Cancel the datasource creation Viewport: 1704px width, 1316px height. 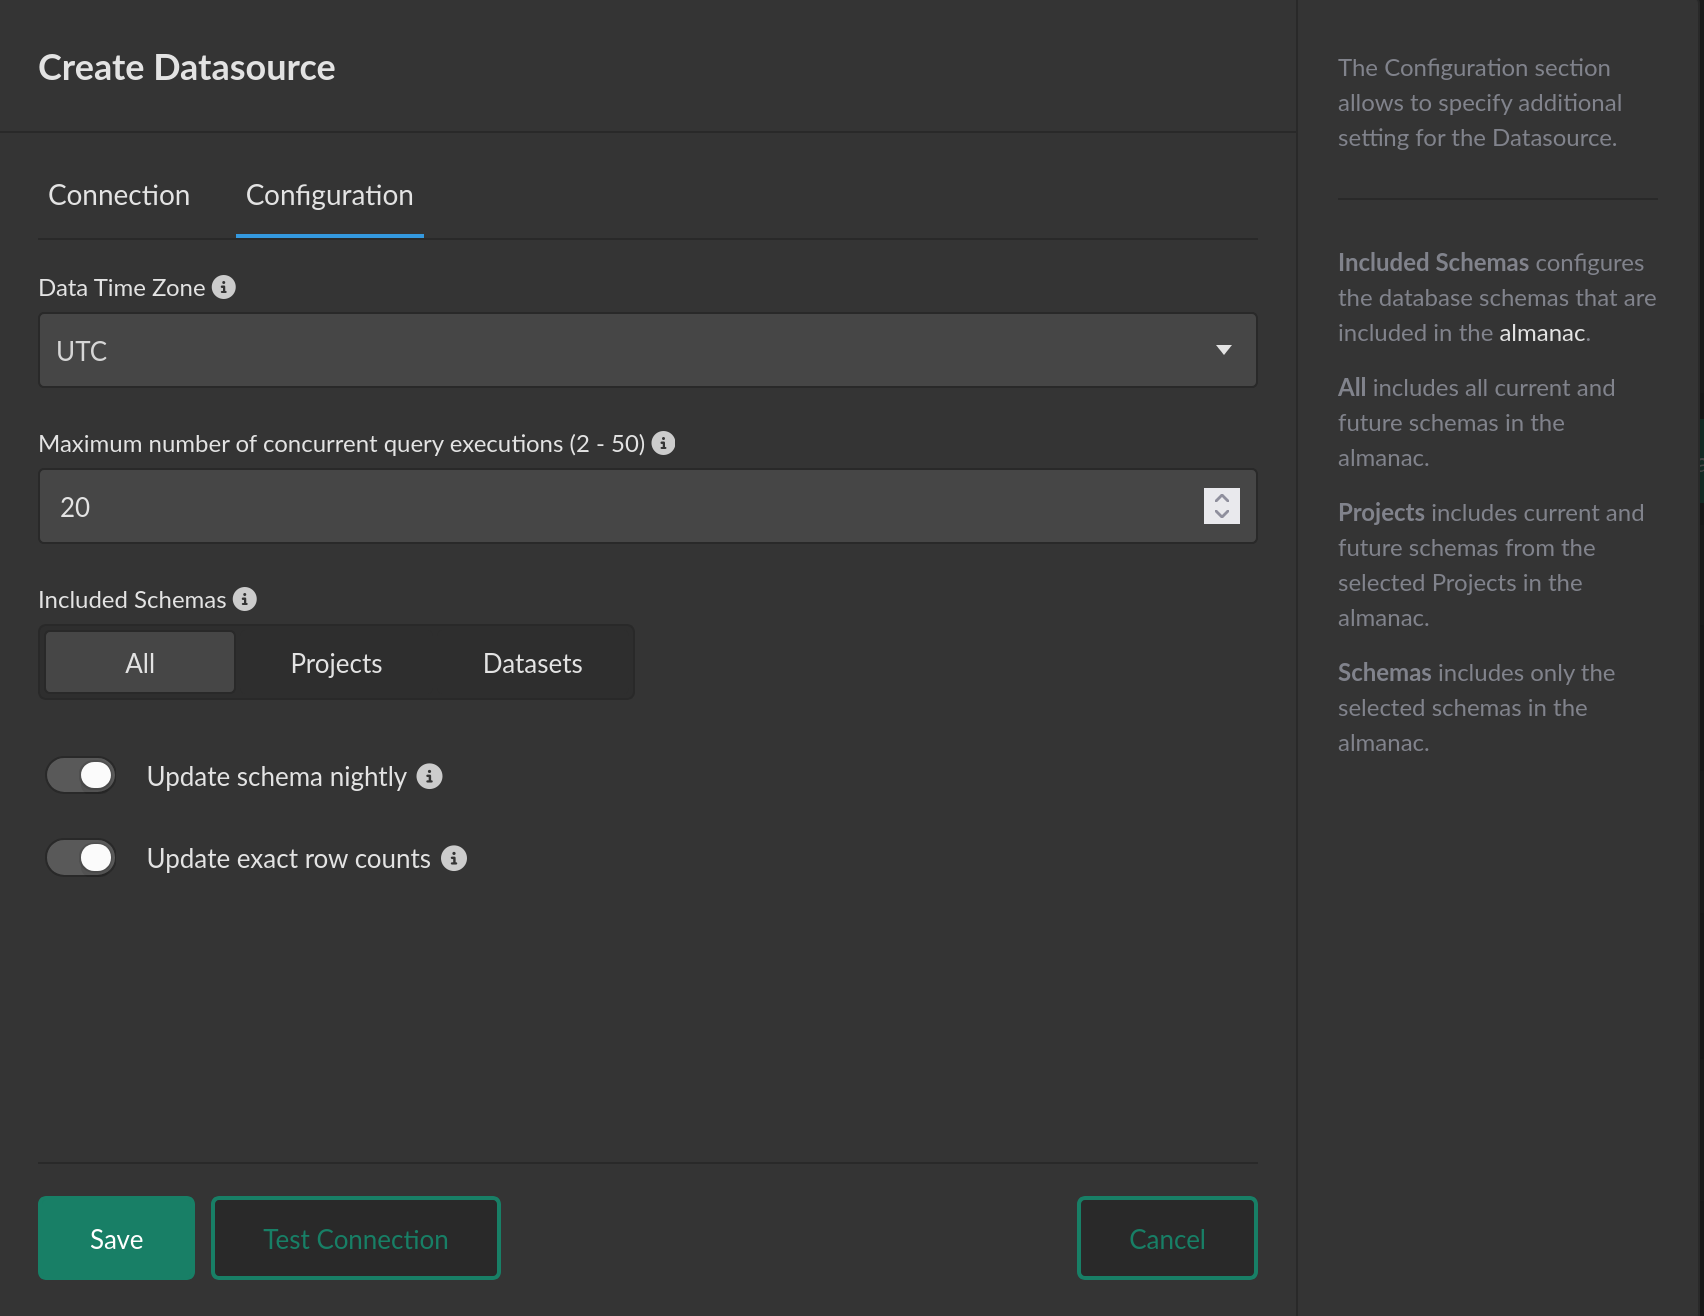point(1167,1238)
